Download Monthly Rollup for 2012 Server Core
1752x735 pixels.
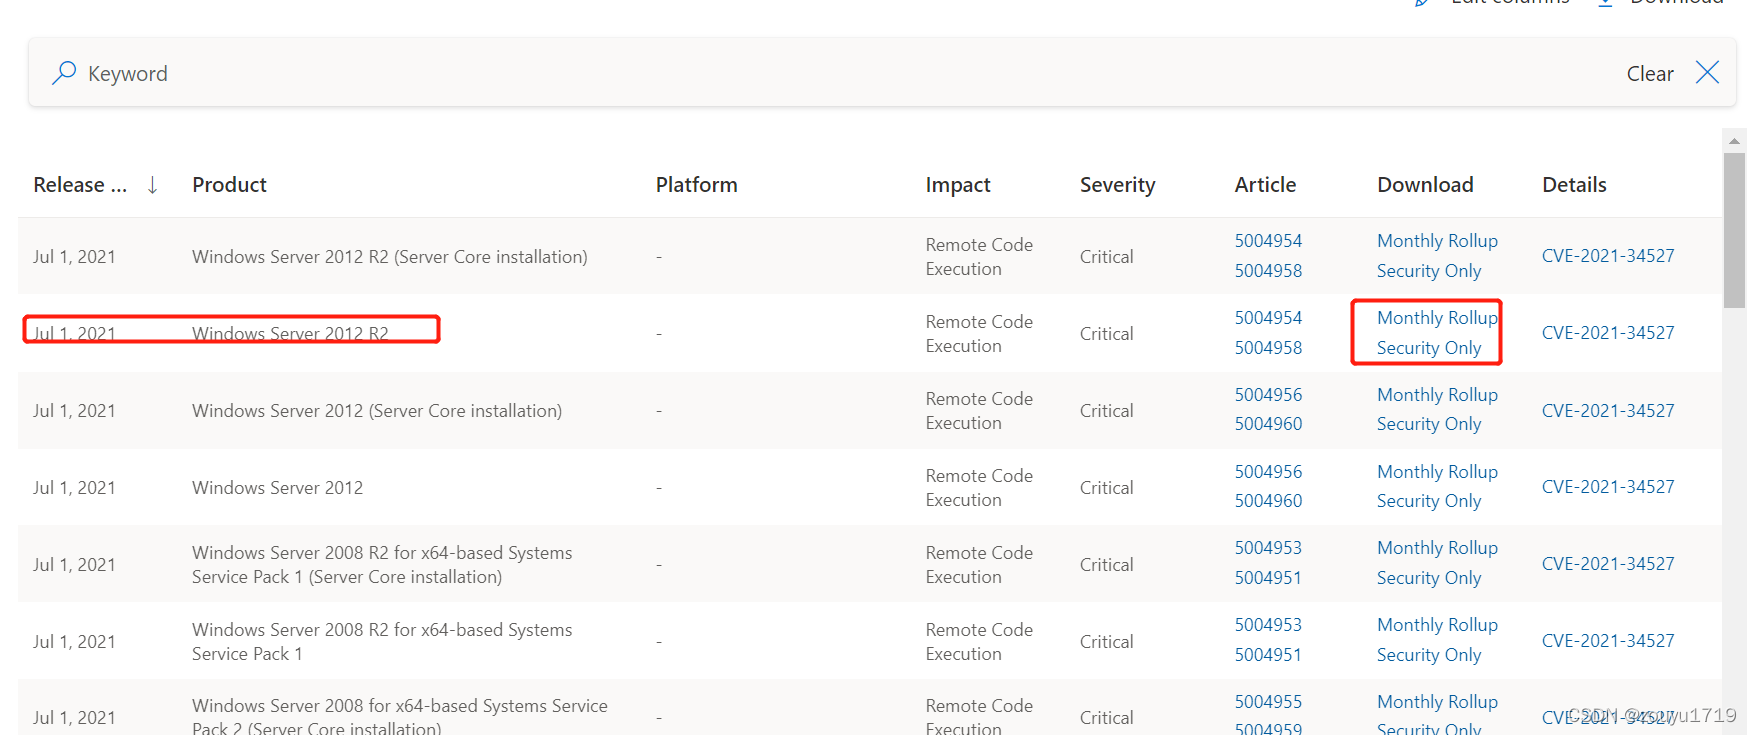1437,395
